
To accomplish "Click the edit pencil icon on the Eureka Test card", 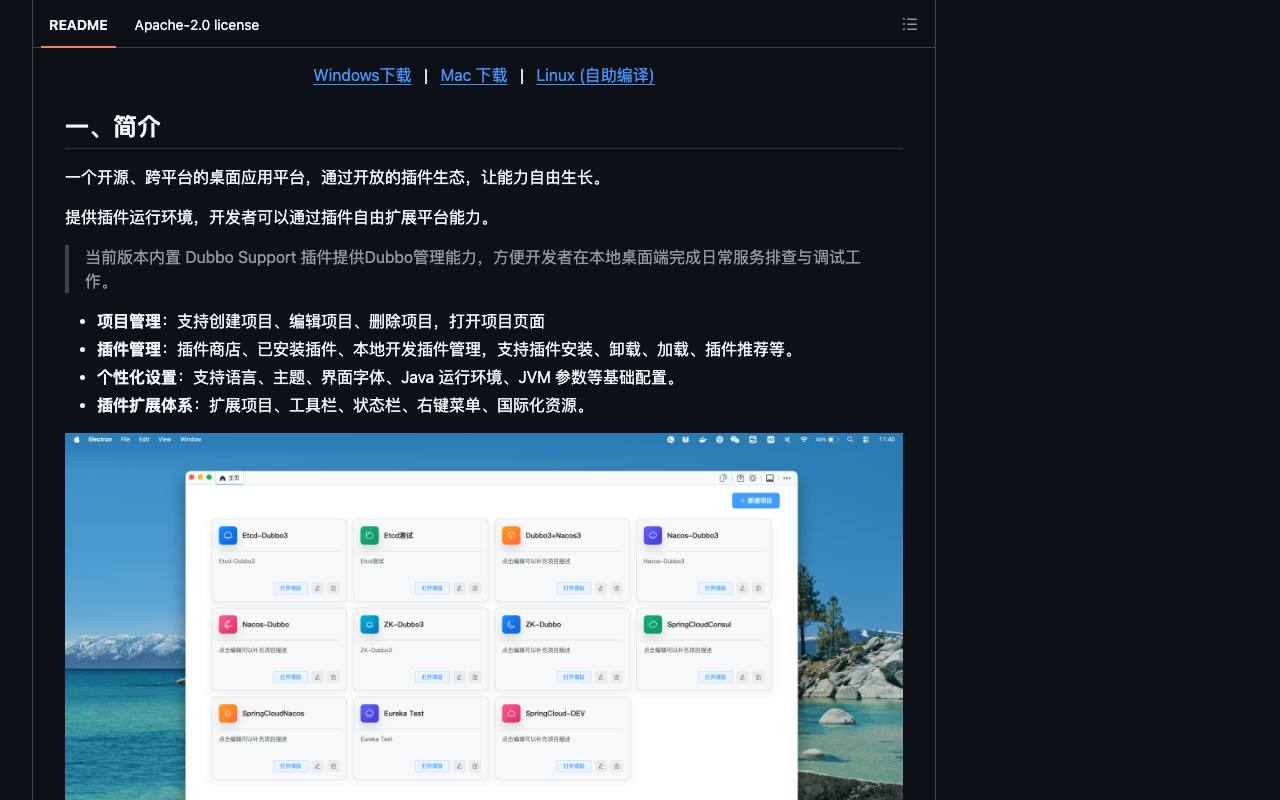I will click(460, 766).
